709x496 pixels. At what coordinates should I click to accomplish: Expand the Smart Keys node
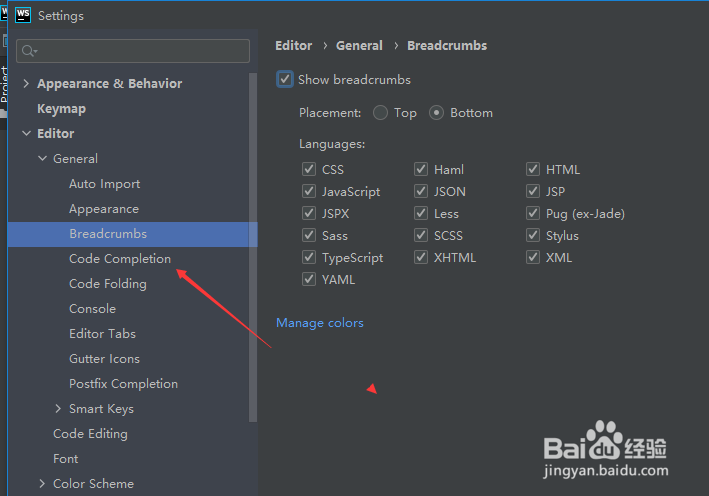point(58,409)
